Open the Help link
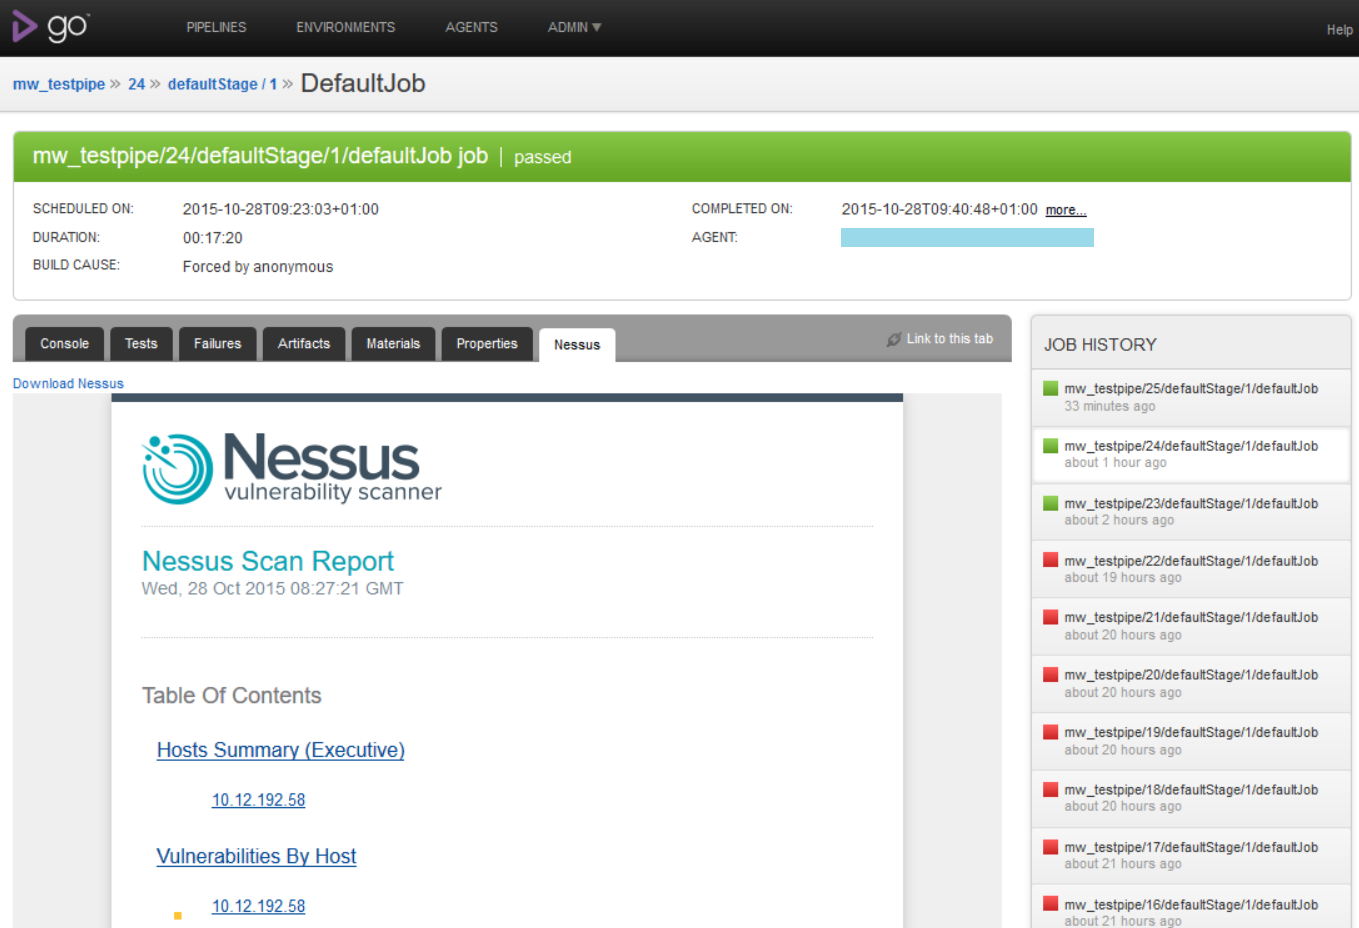 (1339, 30)
